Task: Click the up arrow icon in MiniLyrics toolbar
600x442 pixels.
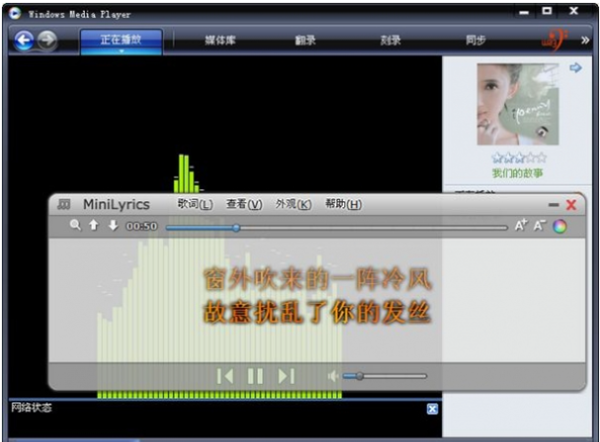Action: 94,226
